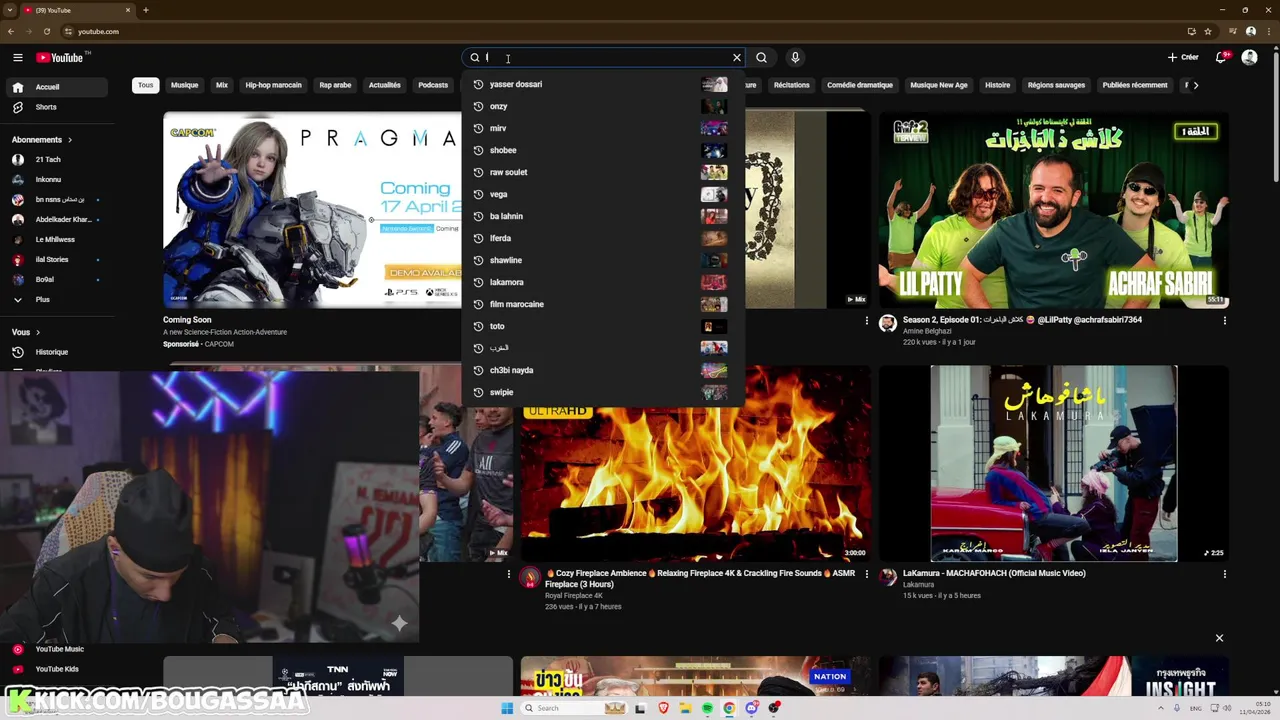Open Cozy Fireplace Ambience video title
The image size is (1280, 720).
[x=700, y=578]
